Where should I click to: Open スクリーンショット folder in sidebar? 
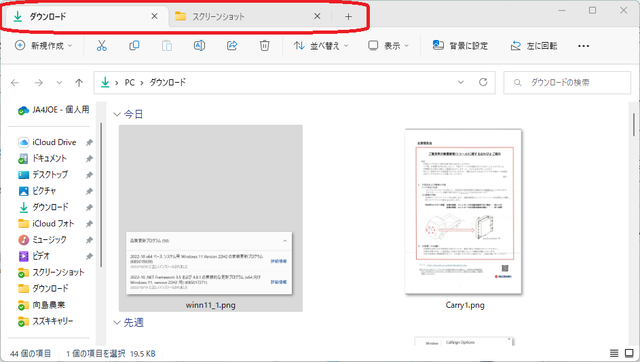(51, 272)
